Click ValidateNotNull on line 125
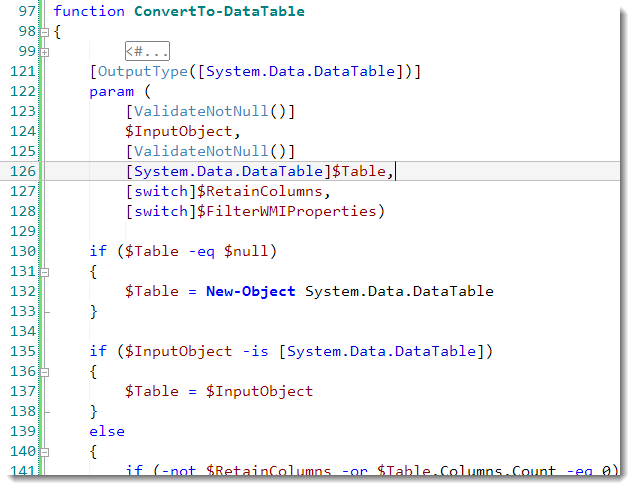 [201, 151]
